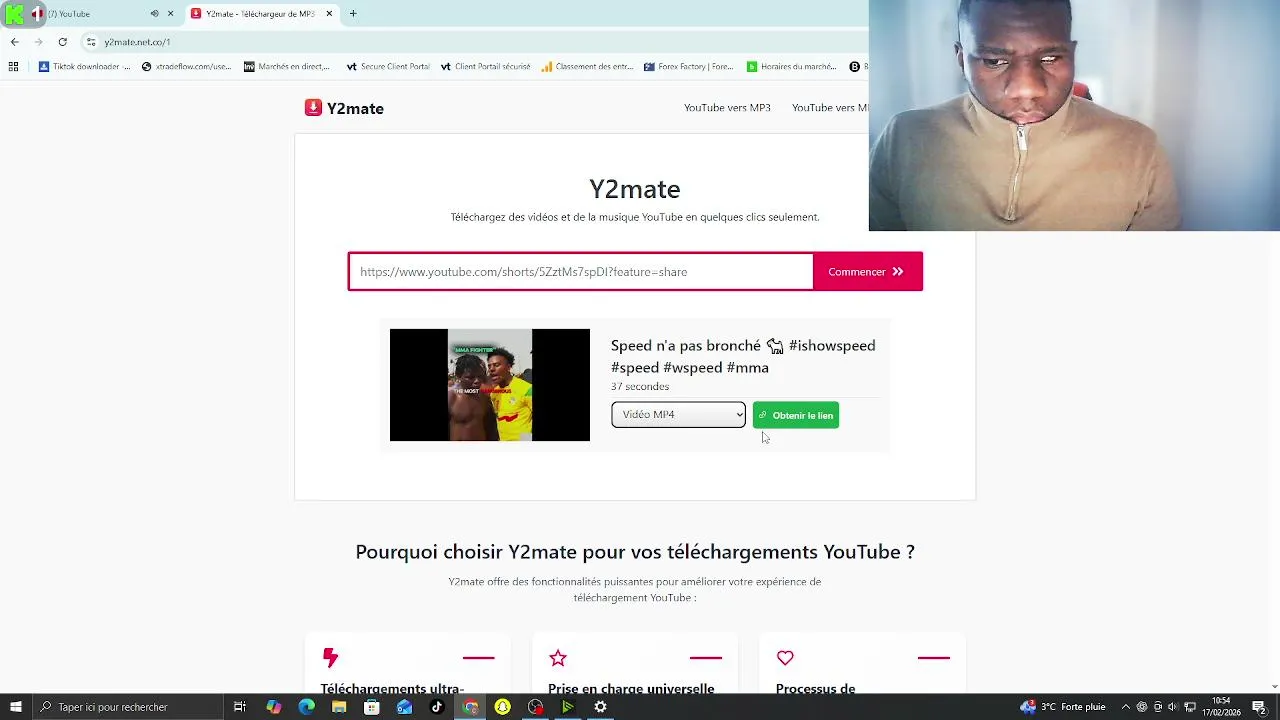Open Forex Factory bookmark
This screenshot has height=720, width=1280.
(x=688, y=67)
